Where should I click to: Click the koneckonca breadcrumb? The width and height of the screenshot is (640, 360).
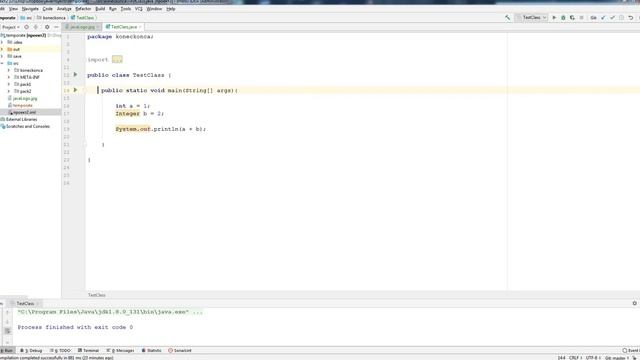pos(51,18)
